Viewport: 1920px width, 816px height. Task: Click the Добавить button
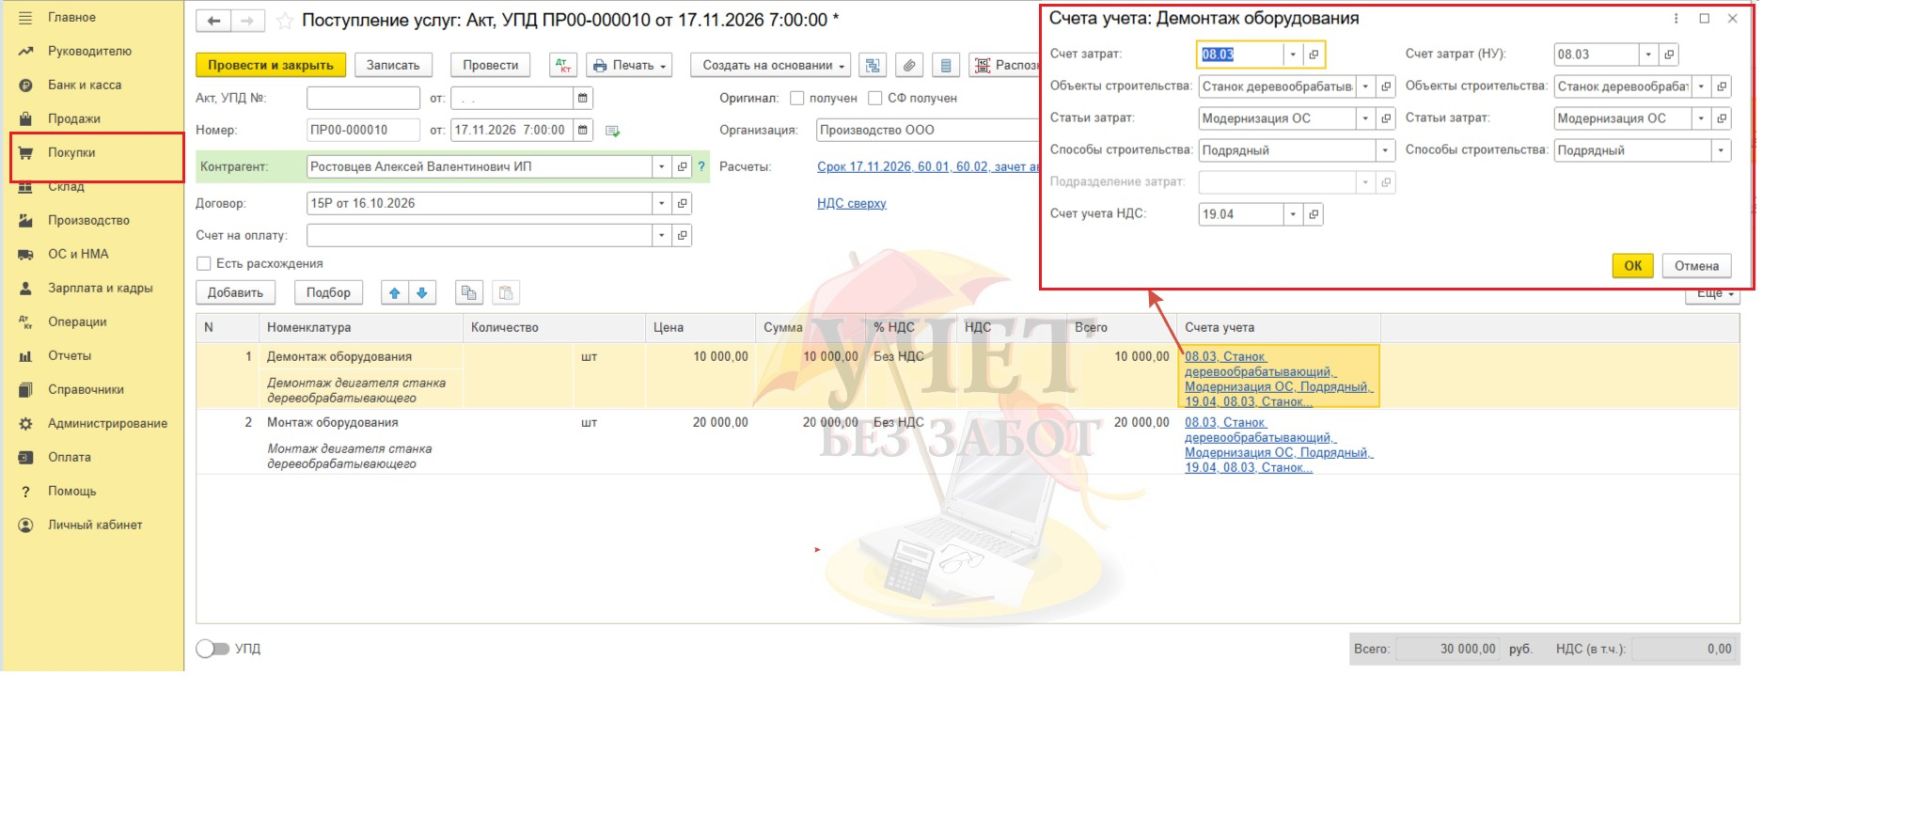point(235,293)
